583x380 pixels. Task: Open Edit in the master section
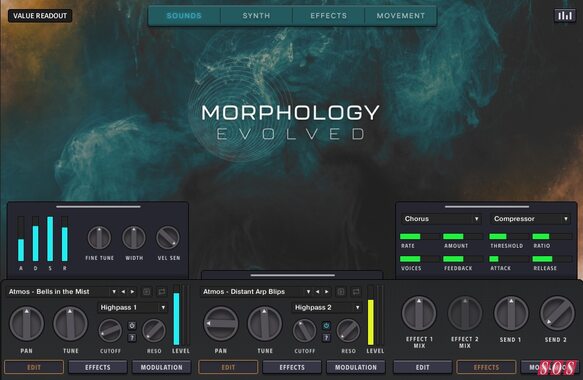423,367
